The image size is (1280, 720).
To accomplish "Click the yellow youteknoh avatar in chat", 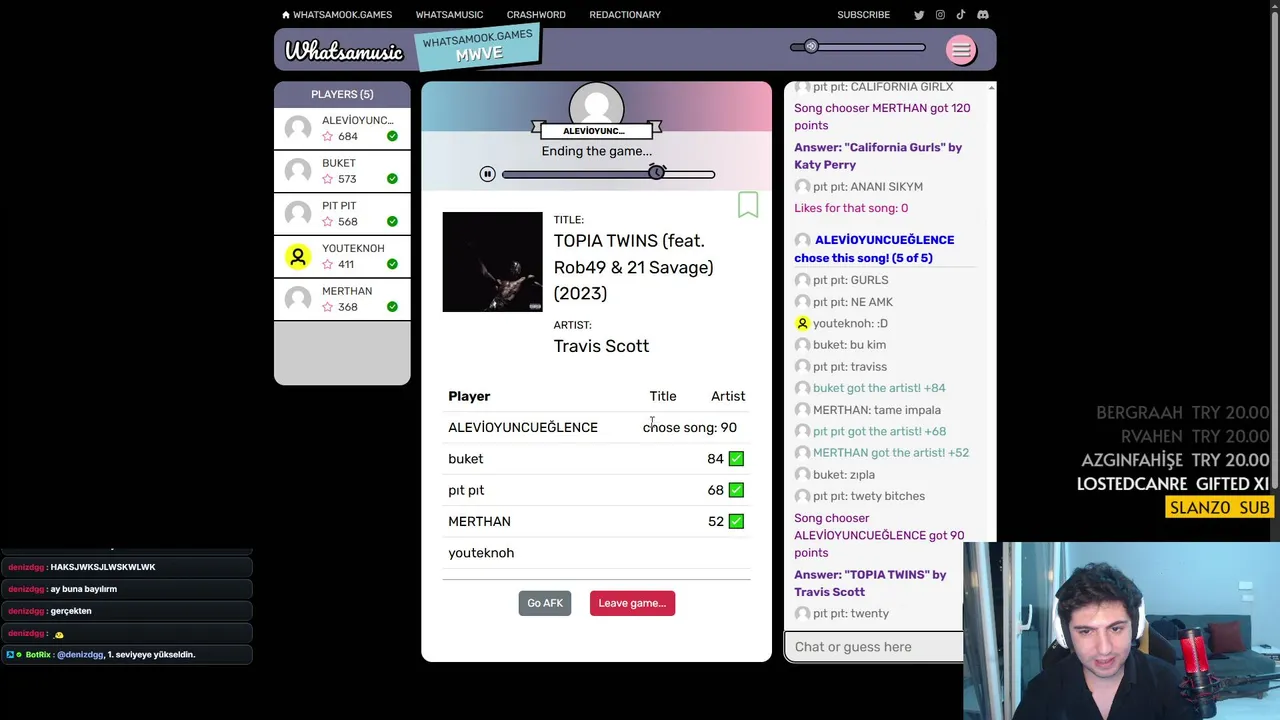I will (802, 324).
